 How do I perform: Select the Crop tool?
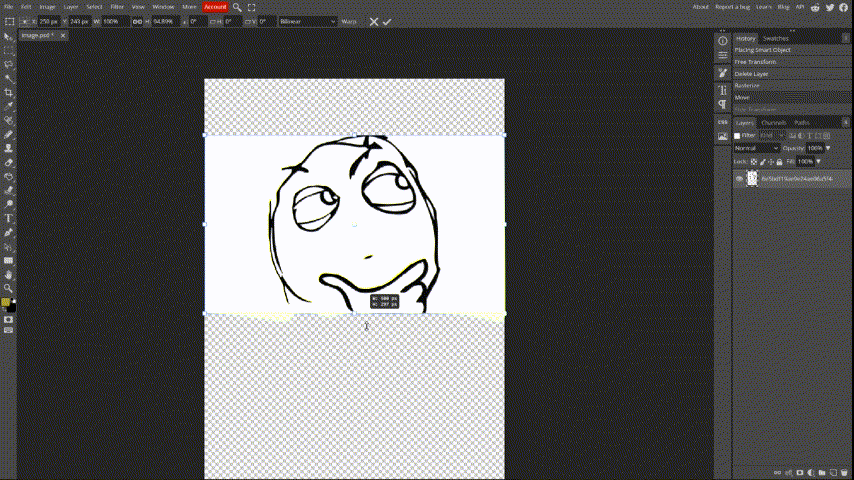[9, 91]
